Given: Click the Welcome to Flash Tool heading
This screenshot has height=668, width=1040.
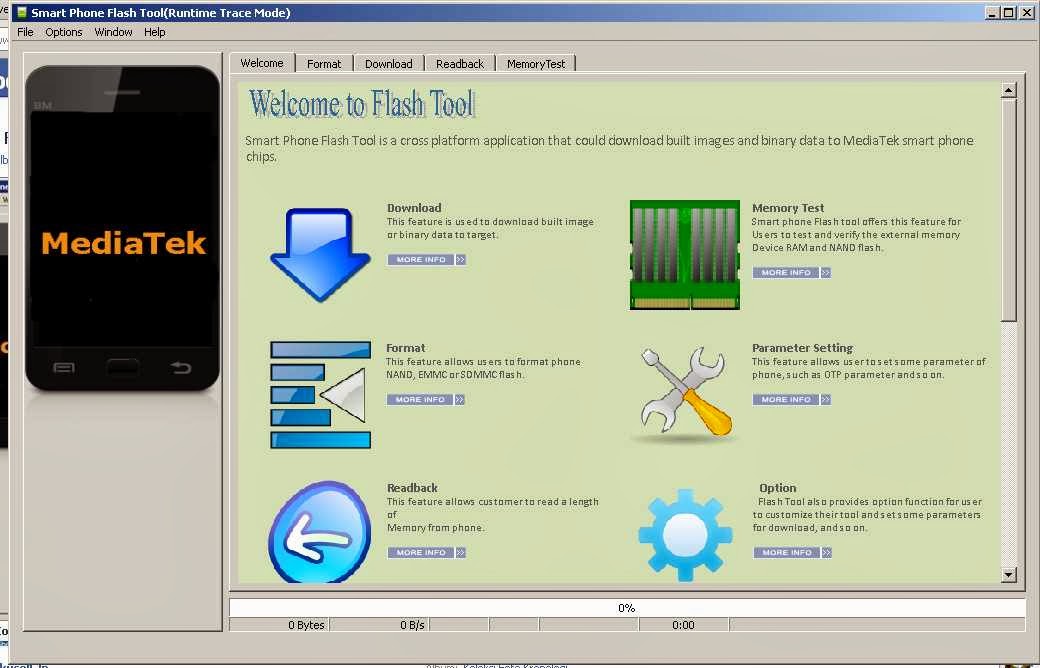Looking at the screenshot, I should 361,103.
